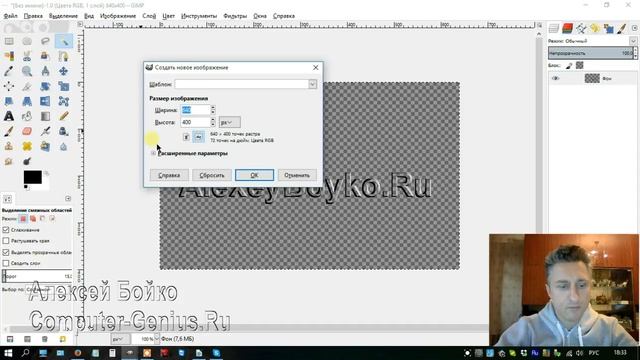
Task: Click the Отменить cancel button
Action: click(297, 175)
